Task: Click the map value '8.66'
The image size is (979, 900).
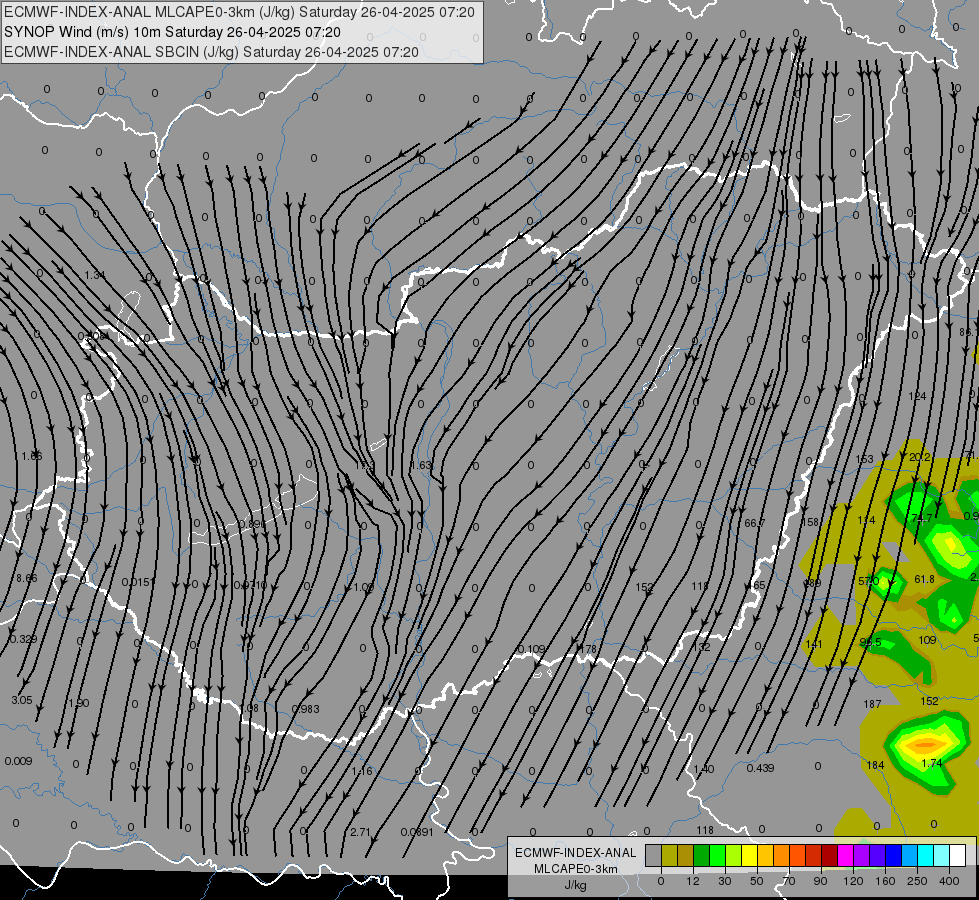Action: pyautogui.click(x=27, y=578)
